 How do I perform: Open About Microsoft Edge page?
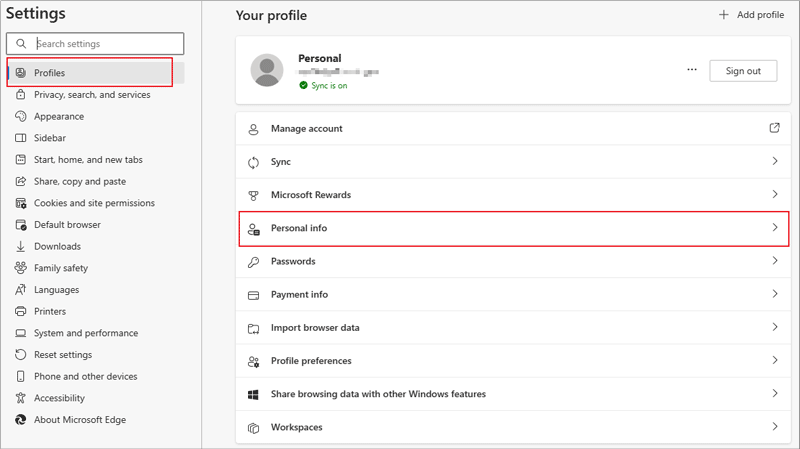point(95,420)
